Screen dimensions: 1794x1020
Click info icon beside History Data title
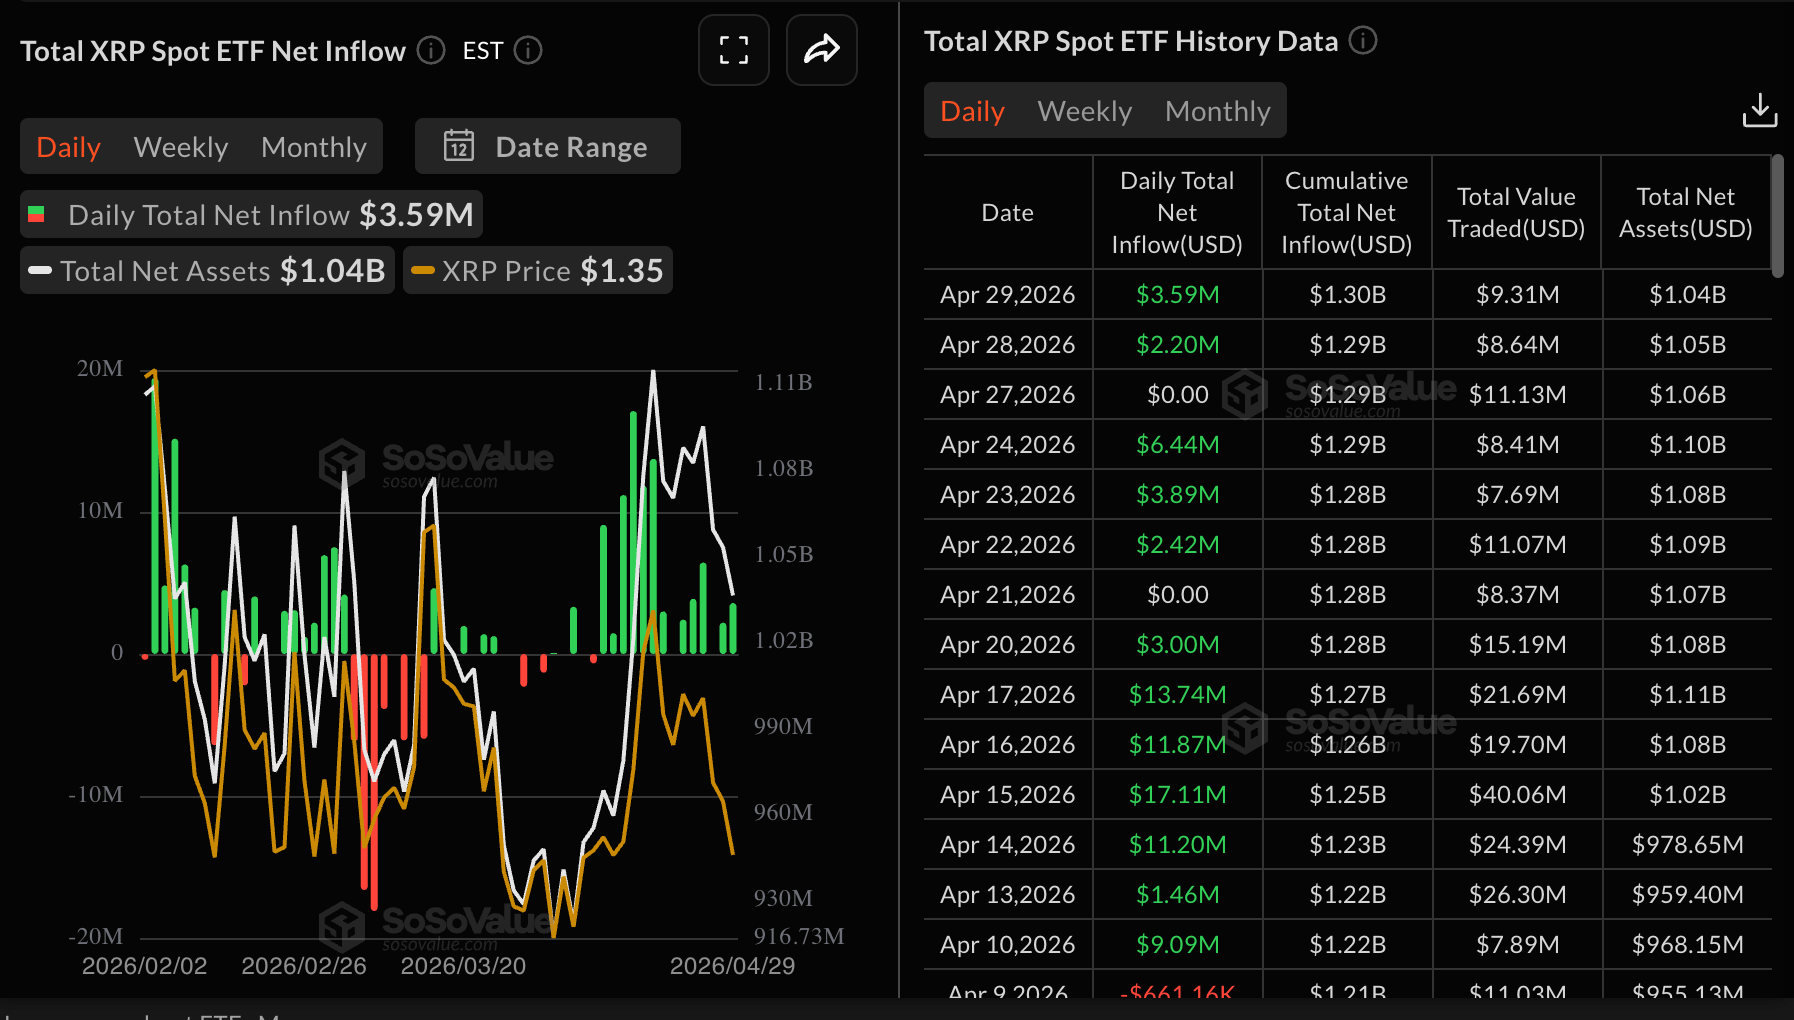pos(1363,41)
